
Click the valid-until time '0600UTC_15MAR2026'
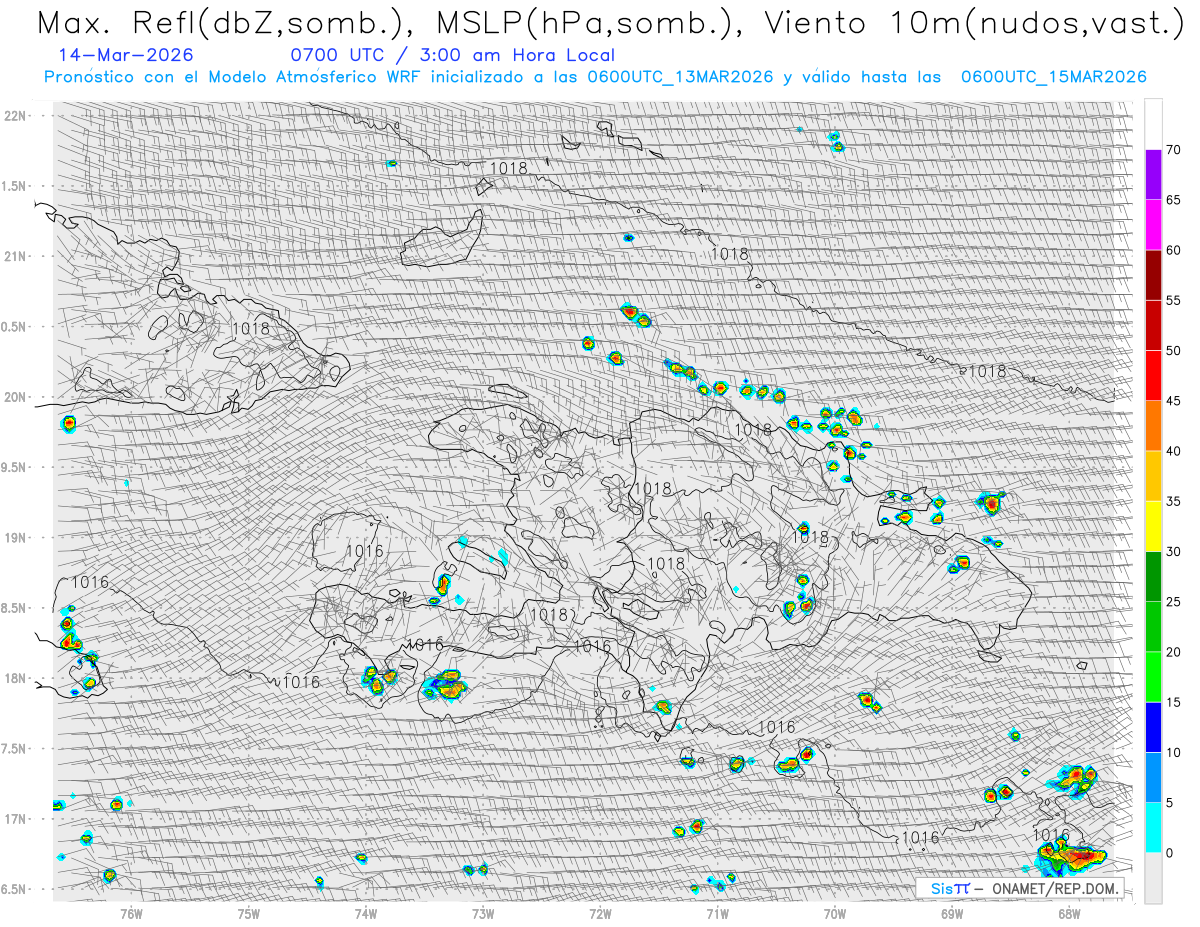(1053, 77)
